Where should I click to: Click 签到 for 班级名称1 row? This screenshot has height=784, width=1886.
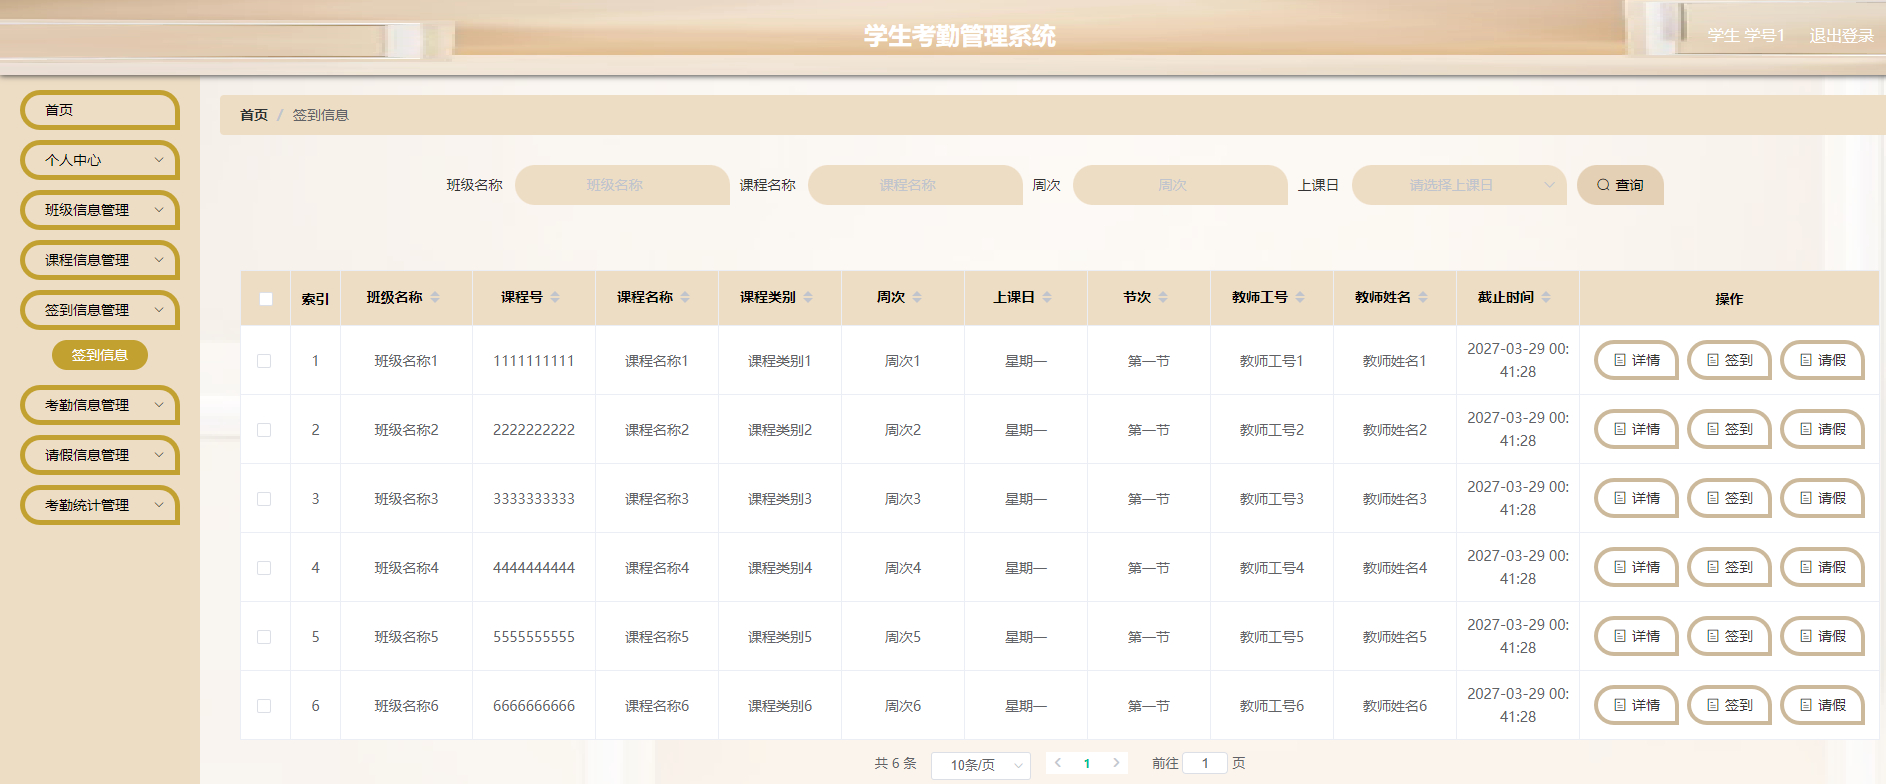(x=1729, y=360)
